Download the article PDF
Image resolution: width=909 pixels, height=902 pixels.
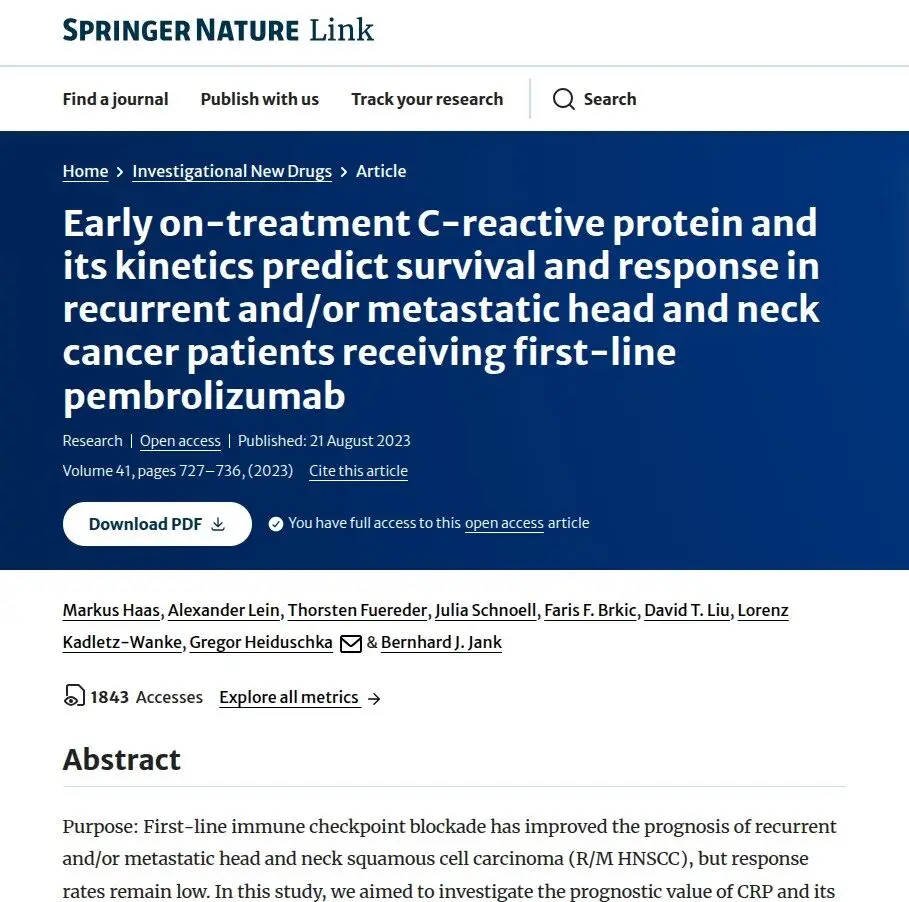(x=157, y=524)
